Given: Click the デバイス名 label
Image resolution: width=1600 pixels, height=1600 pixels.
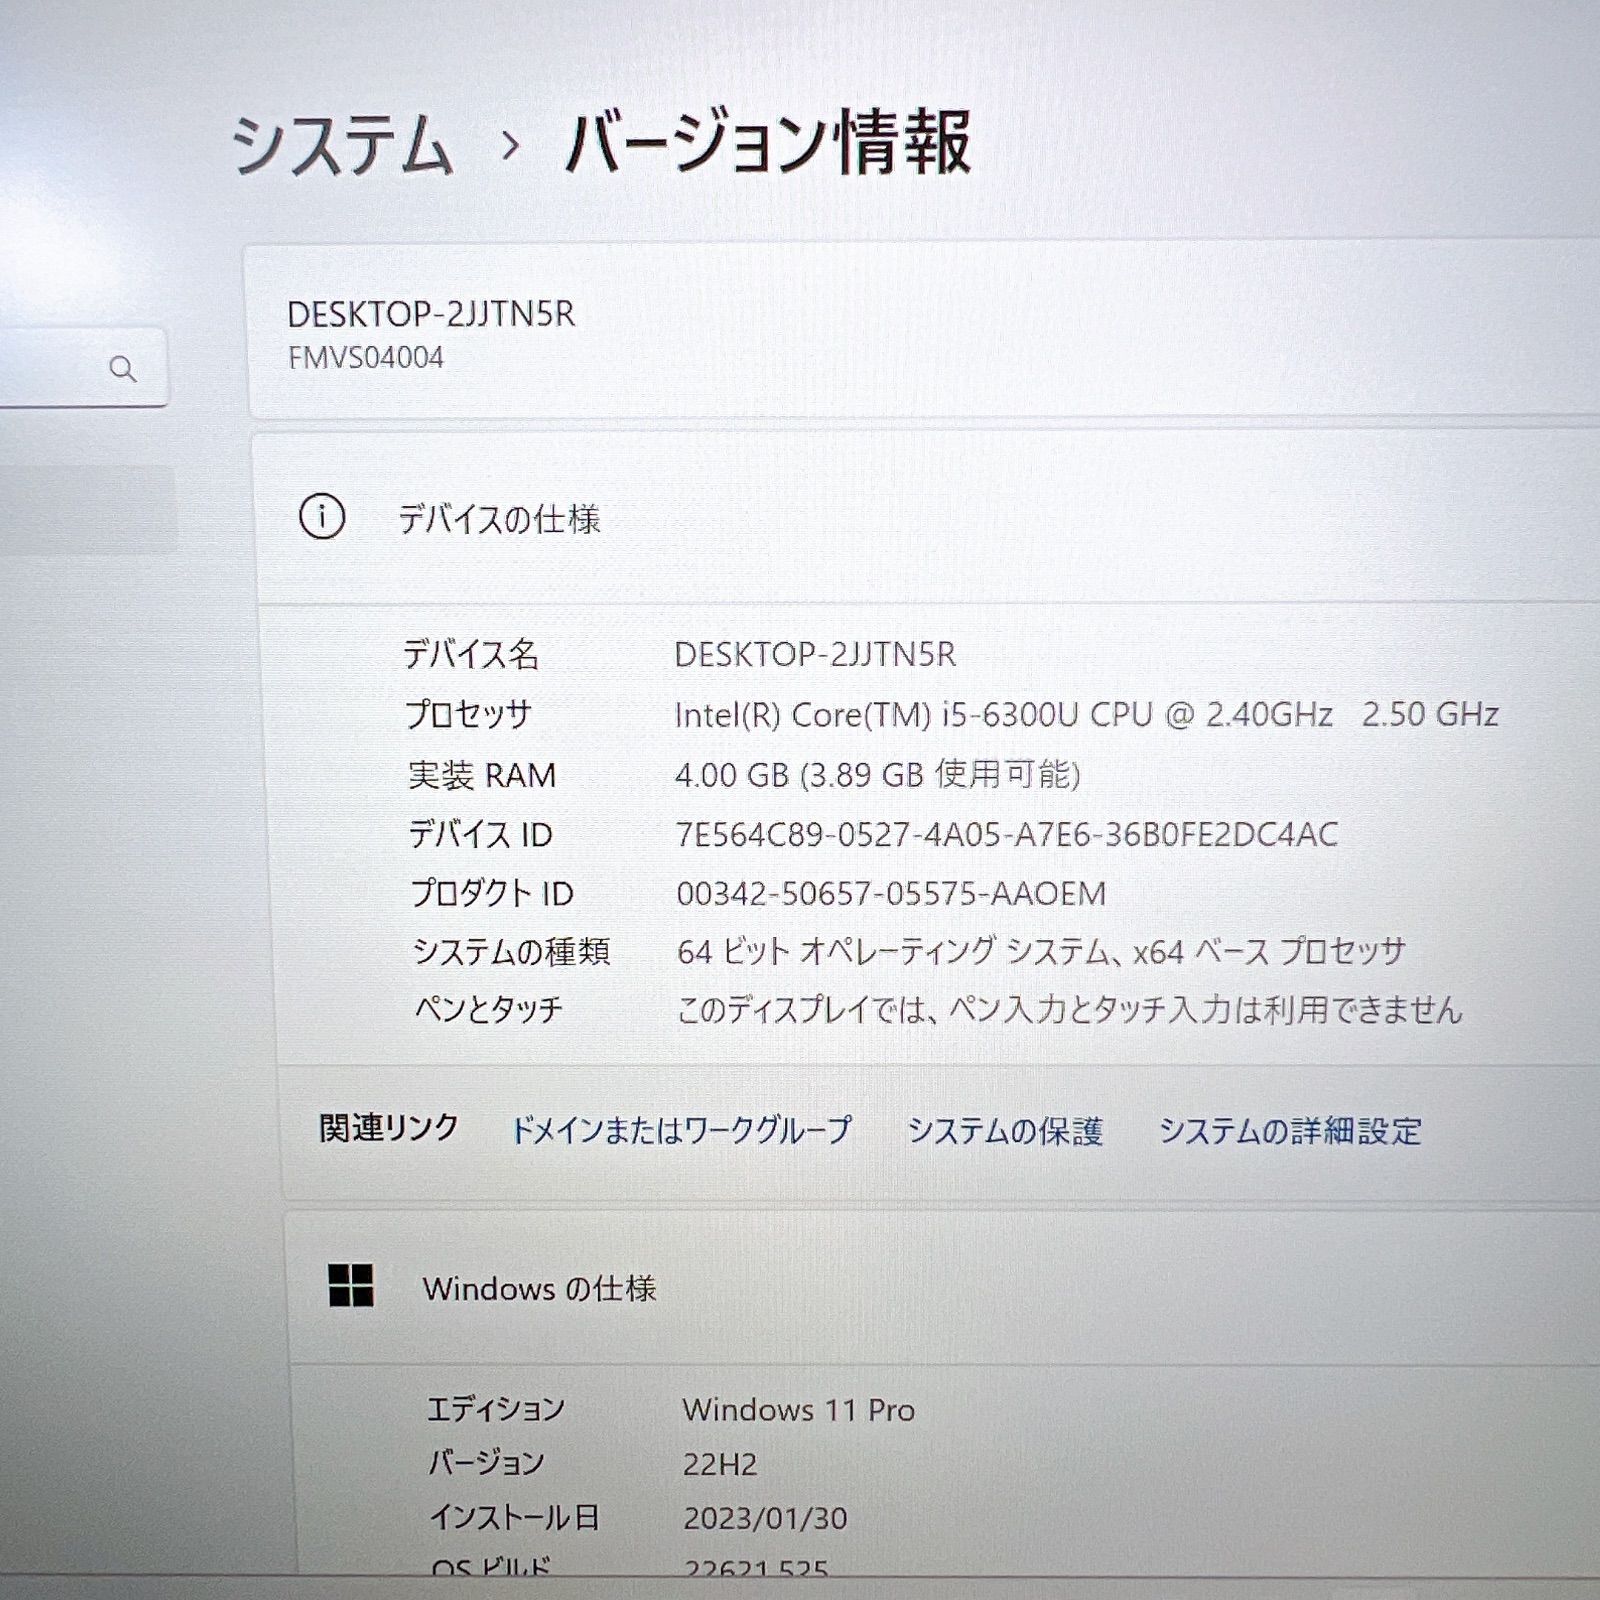Looking at the screenshot, I should 471,655.
